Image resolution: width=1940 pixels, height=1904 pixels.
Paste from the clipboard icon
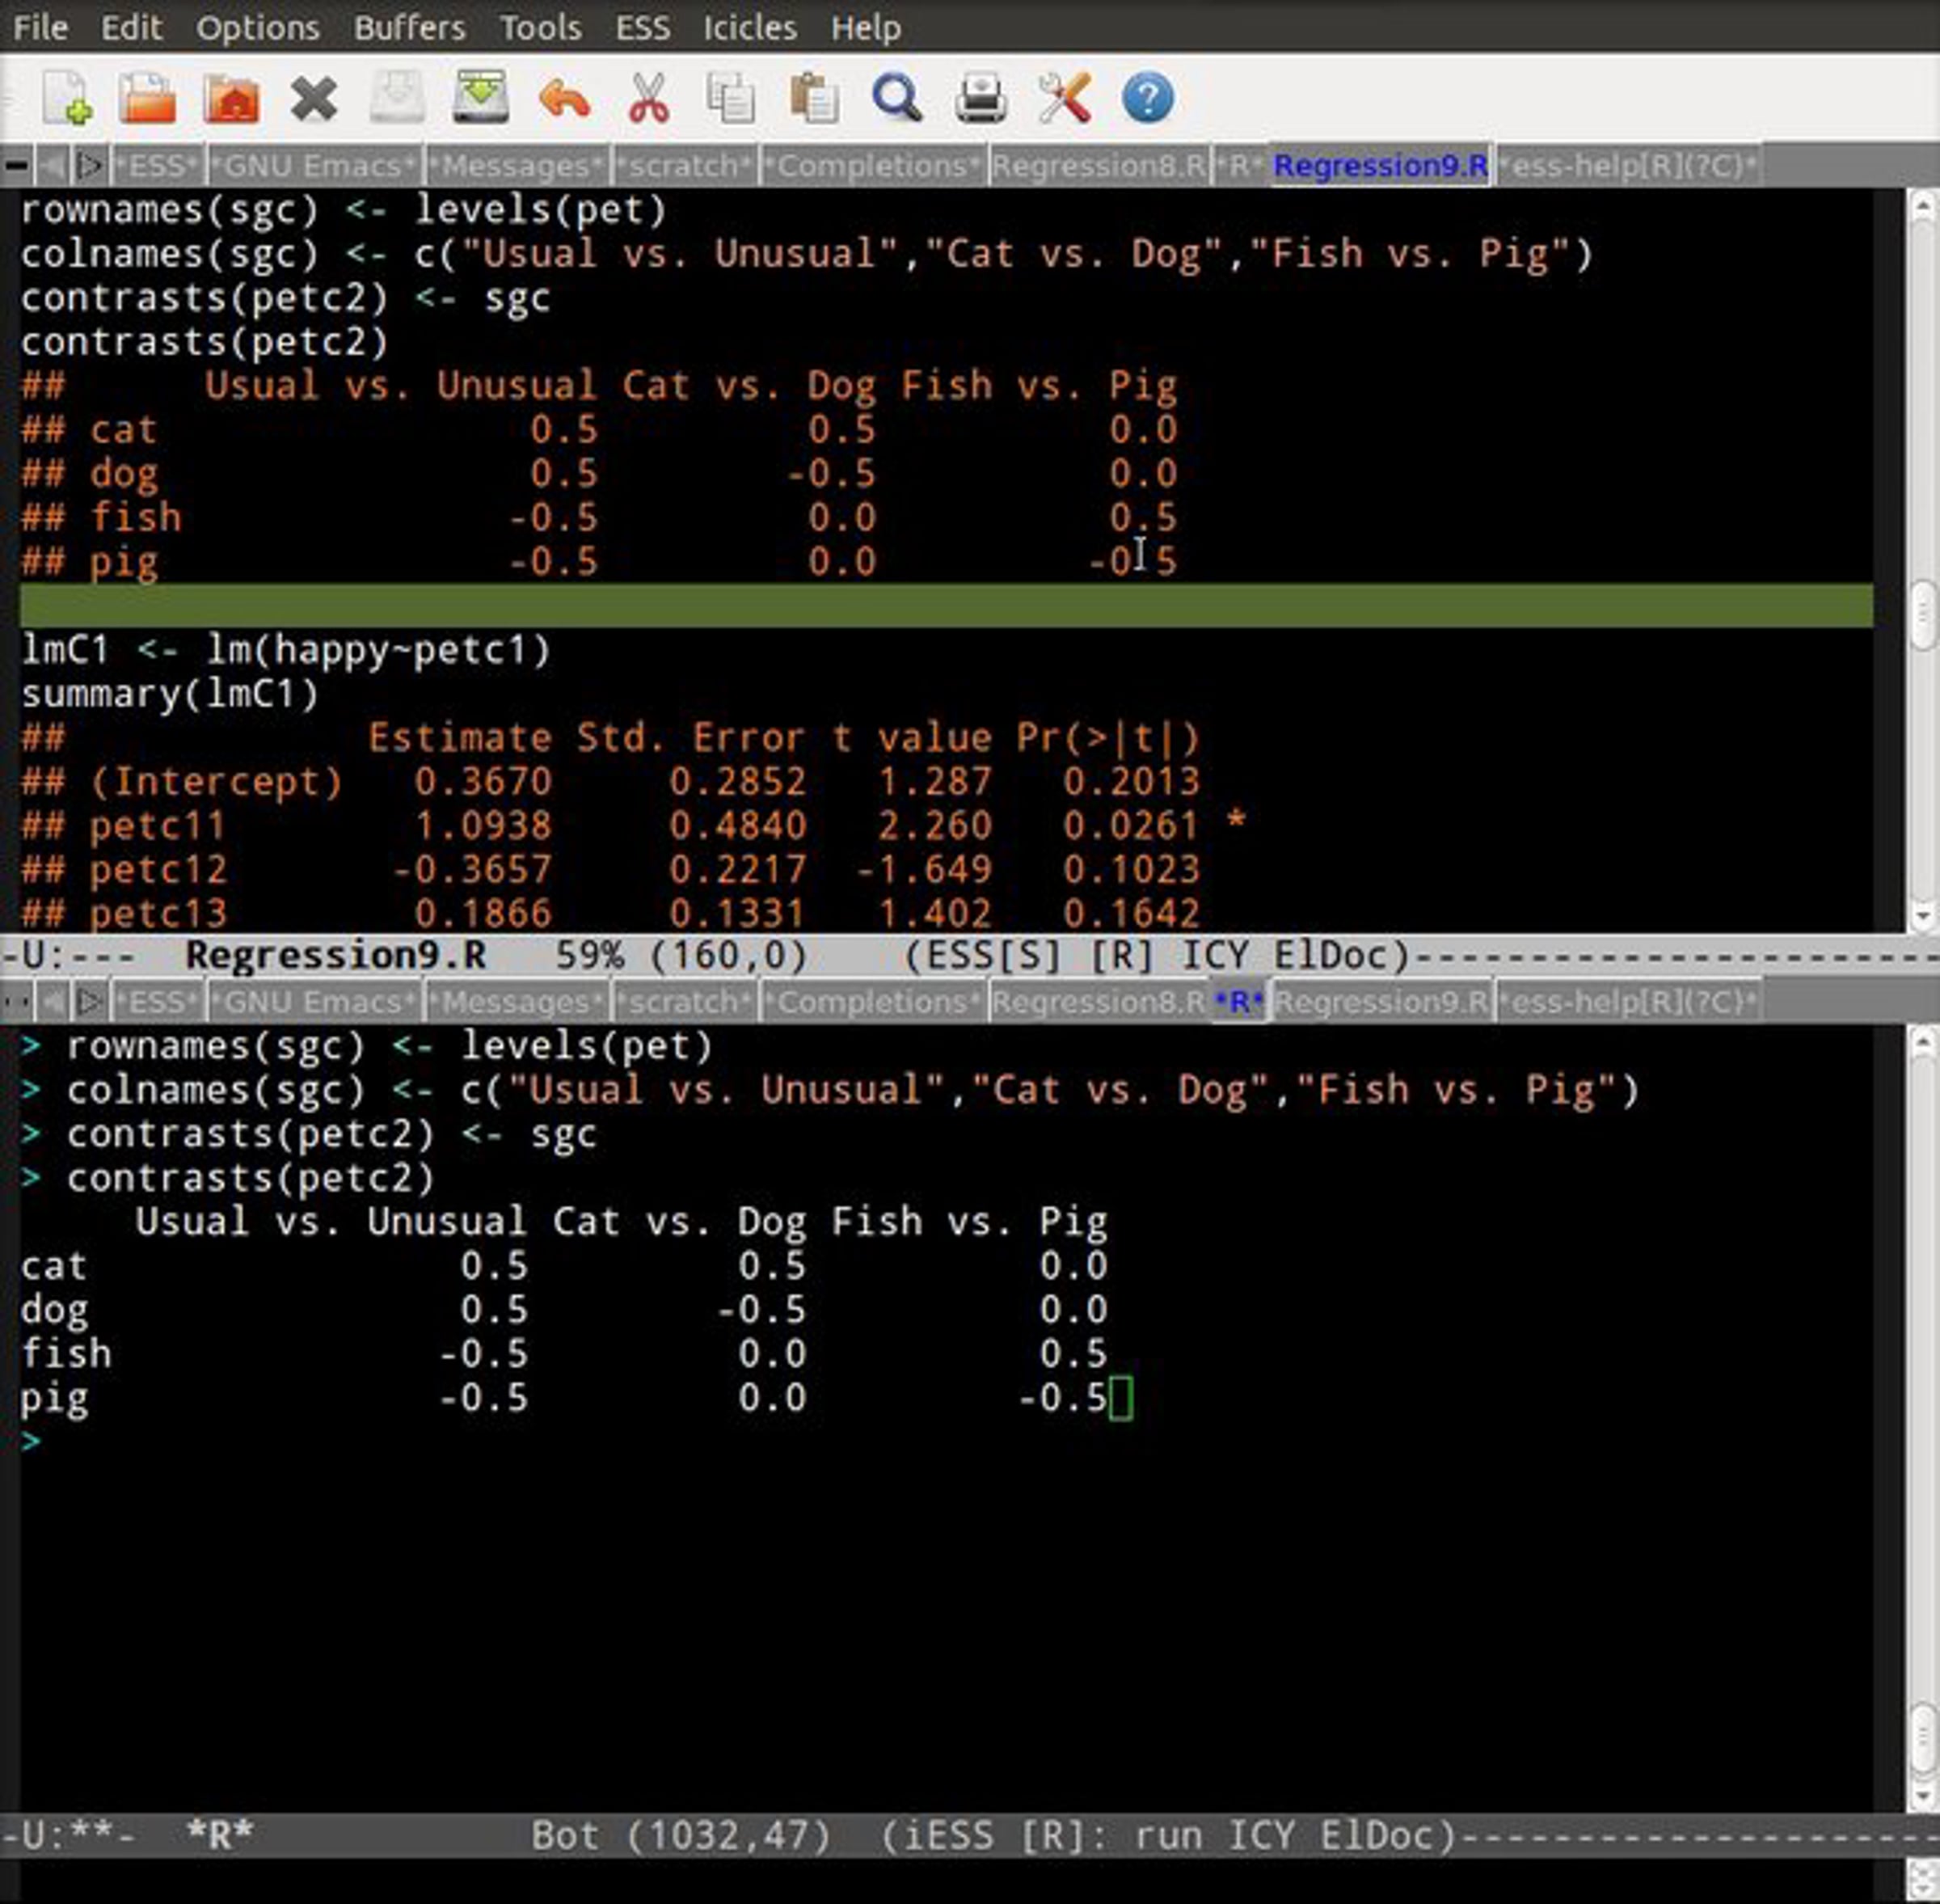[814, 98]
